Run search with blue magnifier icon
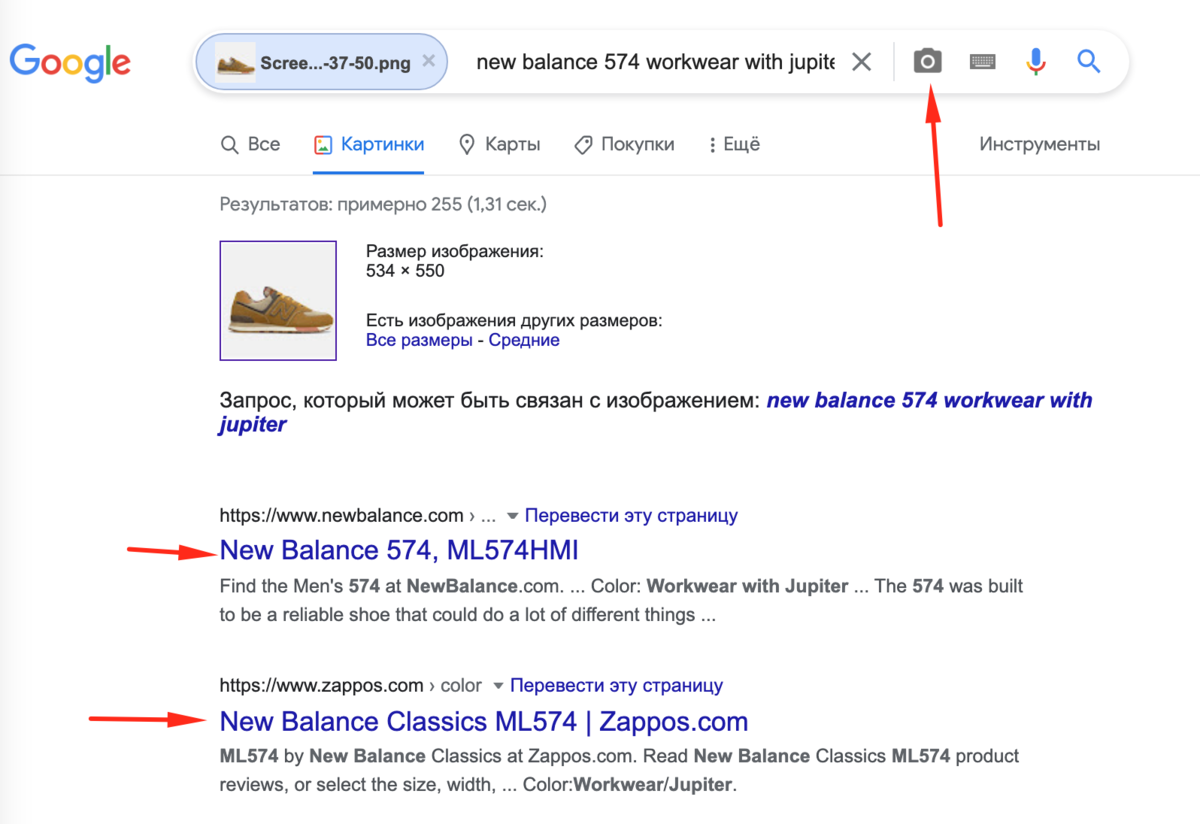 1089,62
